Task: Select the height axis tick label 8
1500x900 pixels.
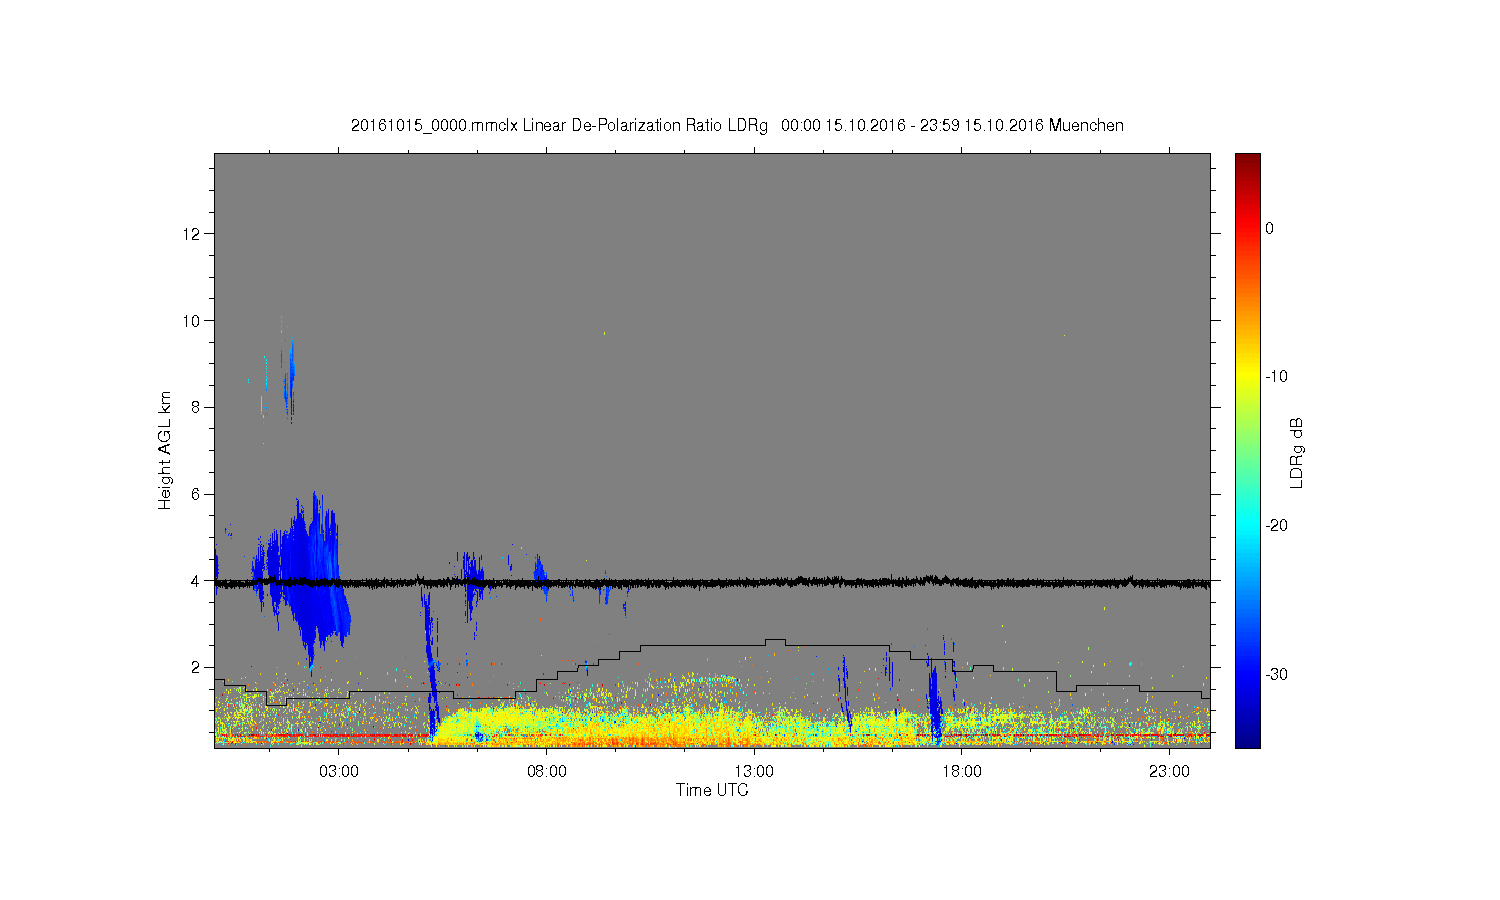Action: 197,407
